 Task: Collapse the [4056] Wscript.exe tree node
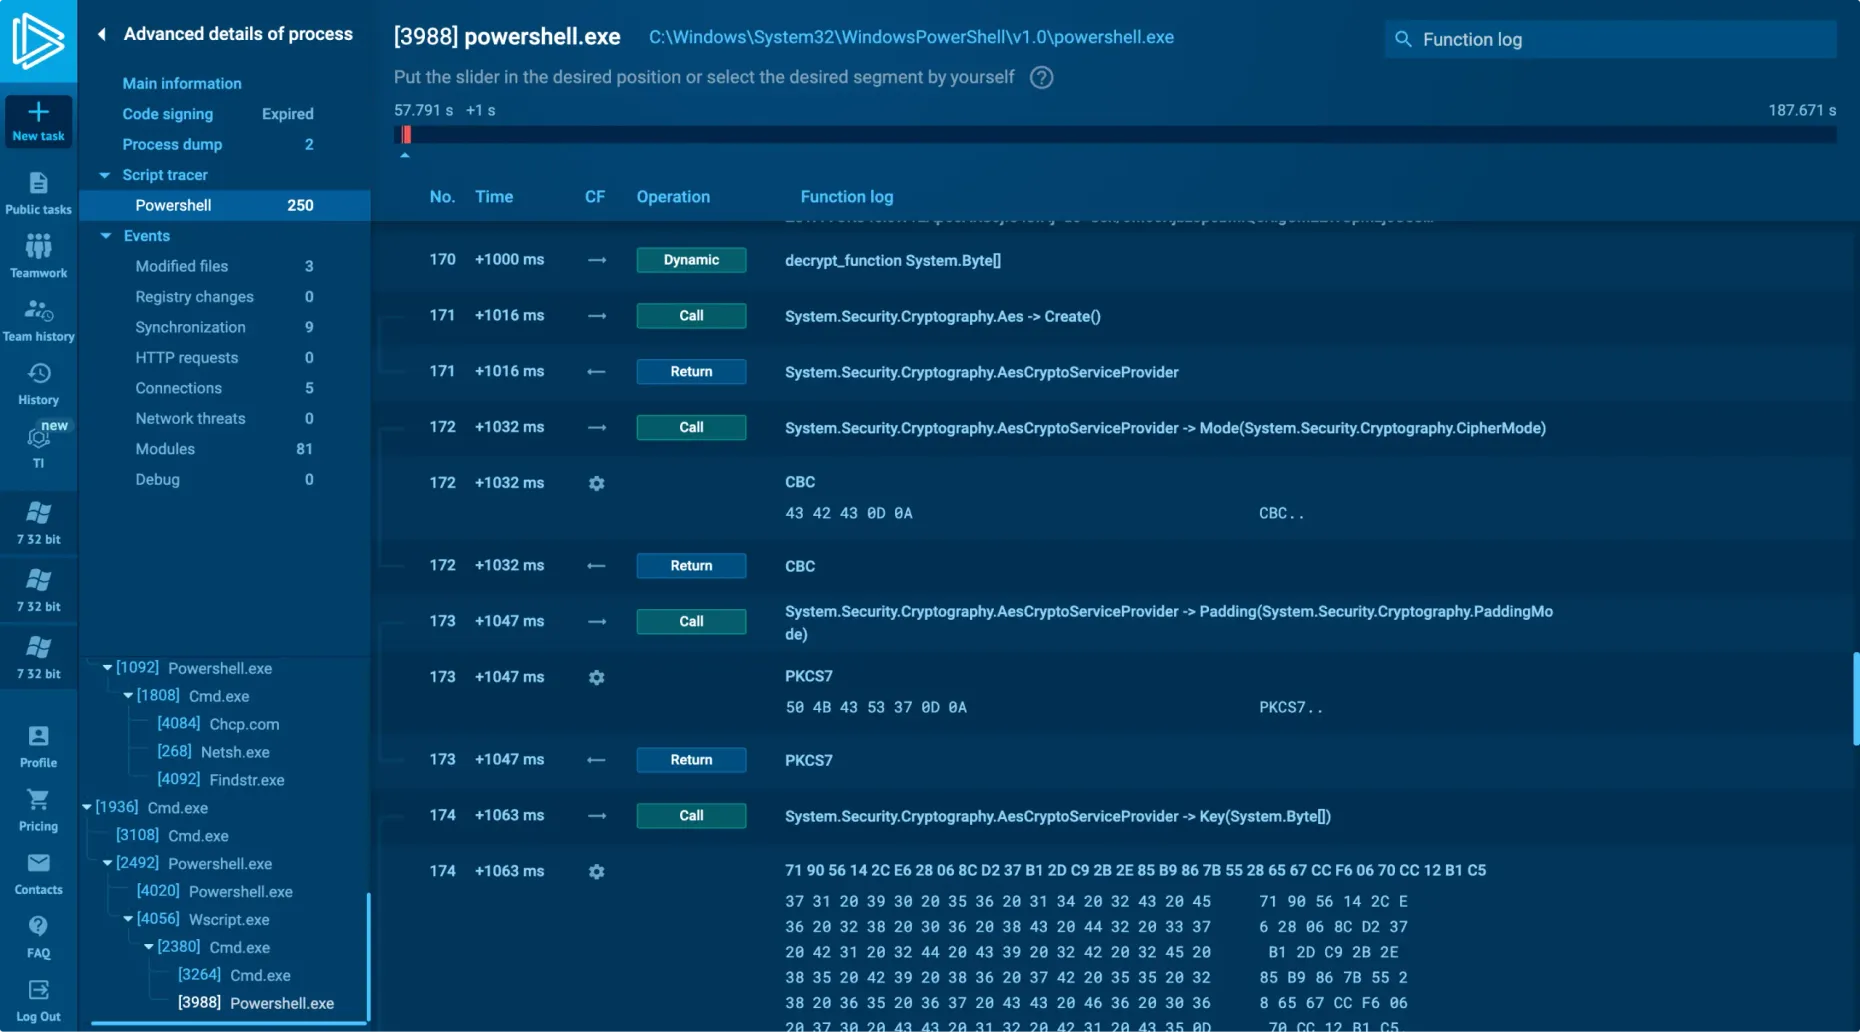128,919
